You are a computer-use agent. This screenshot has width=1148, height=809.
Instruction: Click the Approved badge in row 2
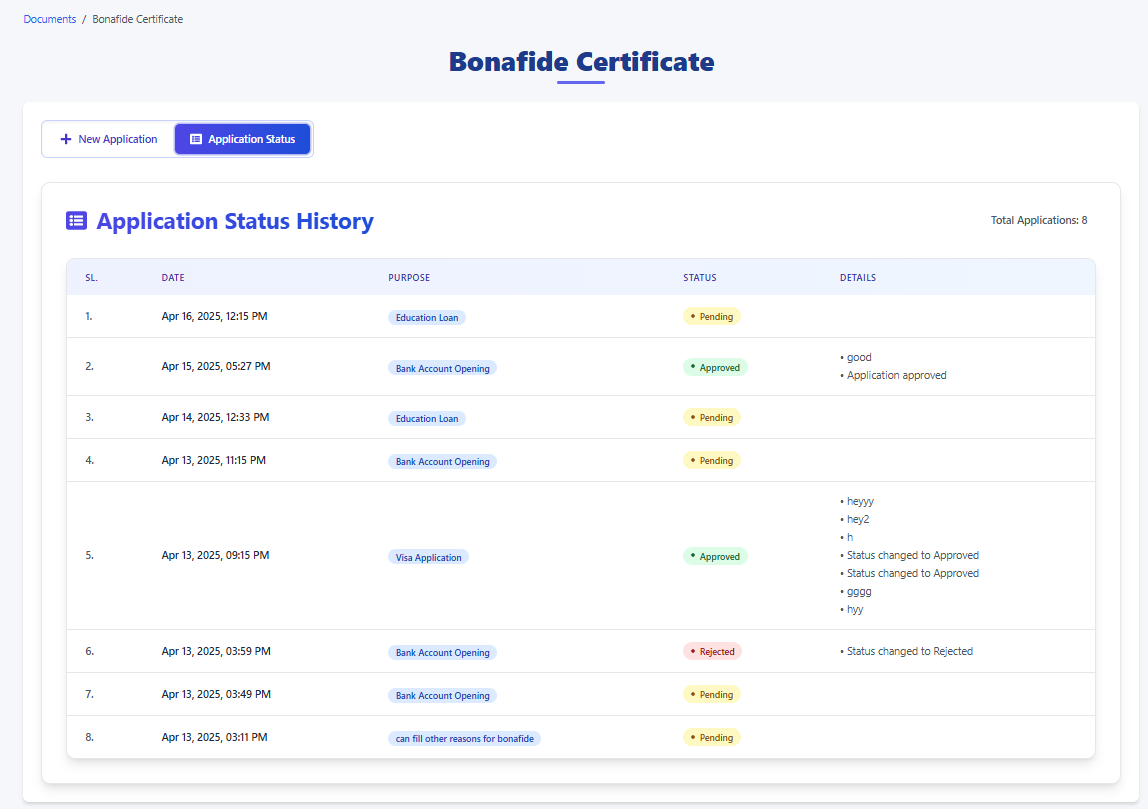coord(715,368)
